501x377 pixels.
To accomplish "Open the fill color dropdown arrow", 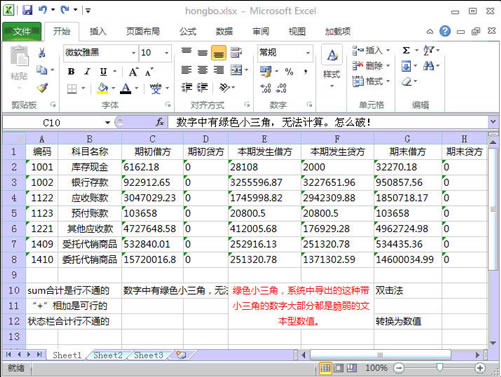I will [x=113, y=88].
